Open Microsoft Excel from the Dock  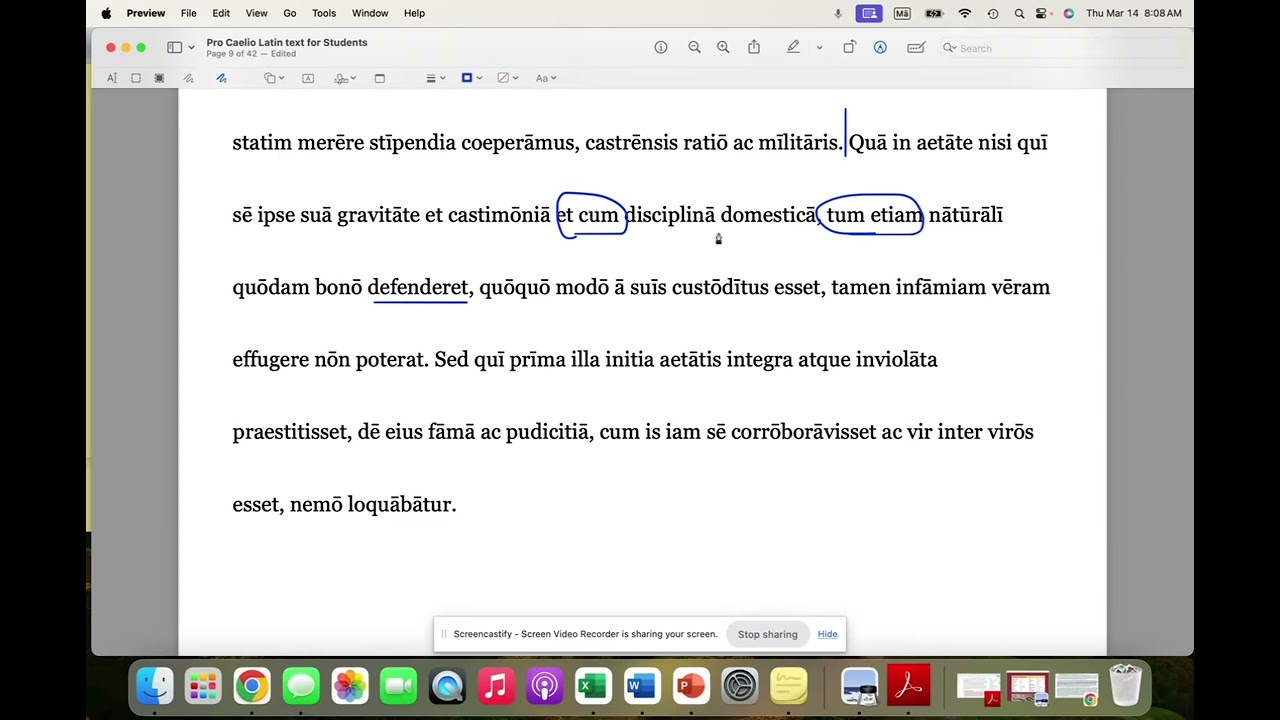593,686
